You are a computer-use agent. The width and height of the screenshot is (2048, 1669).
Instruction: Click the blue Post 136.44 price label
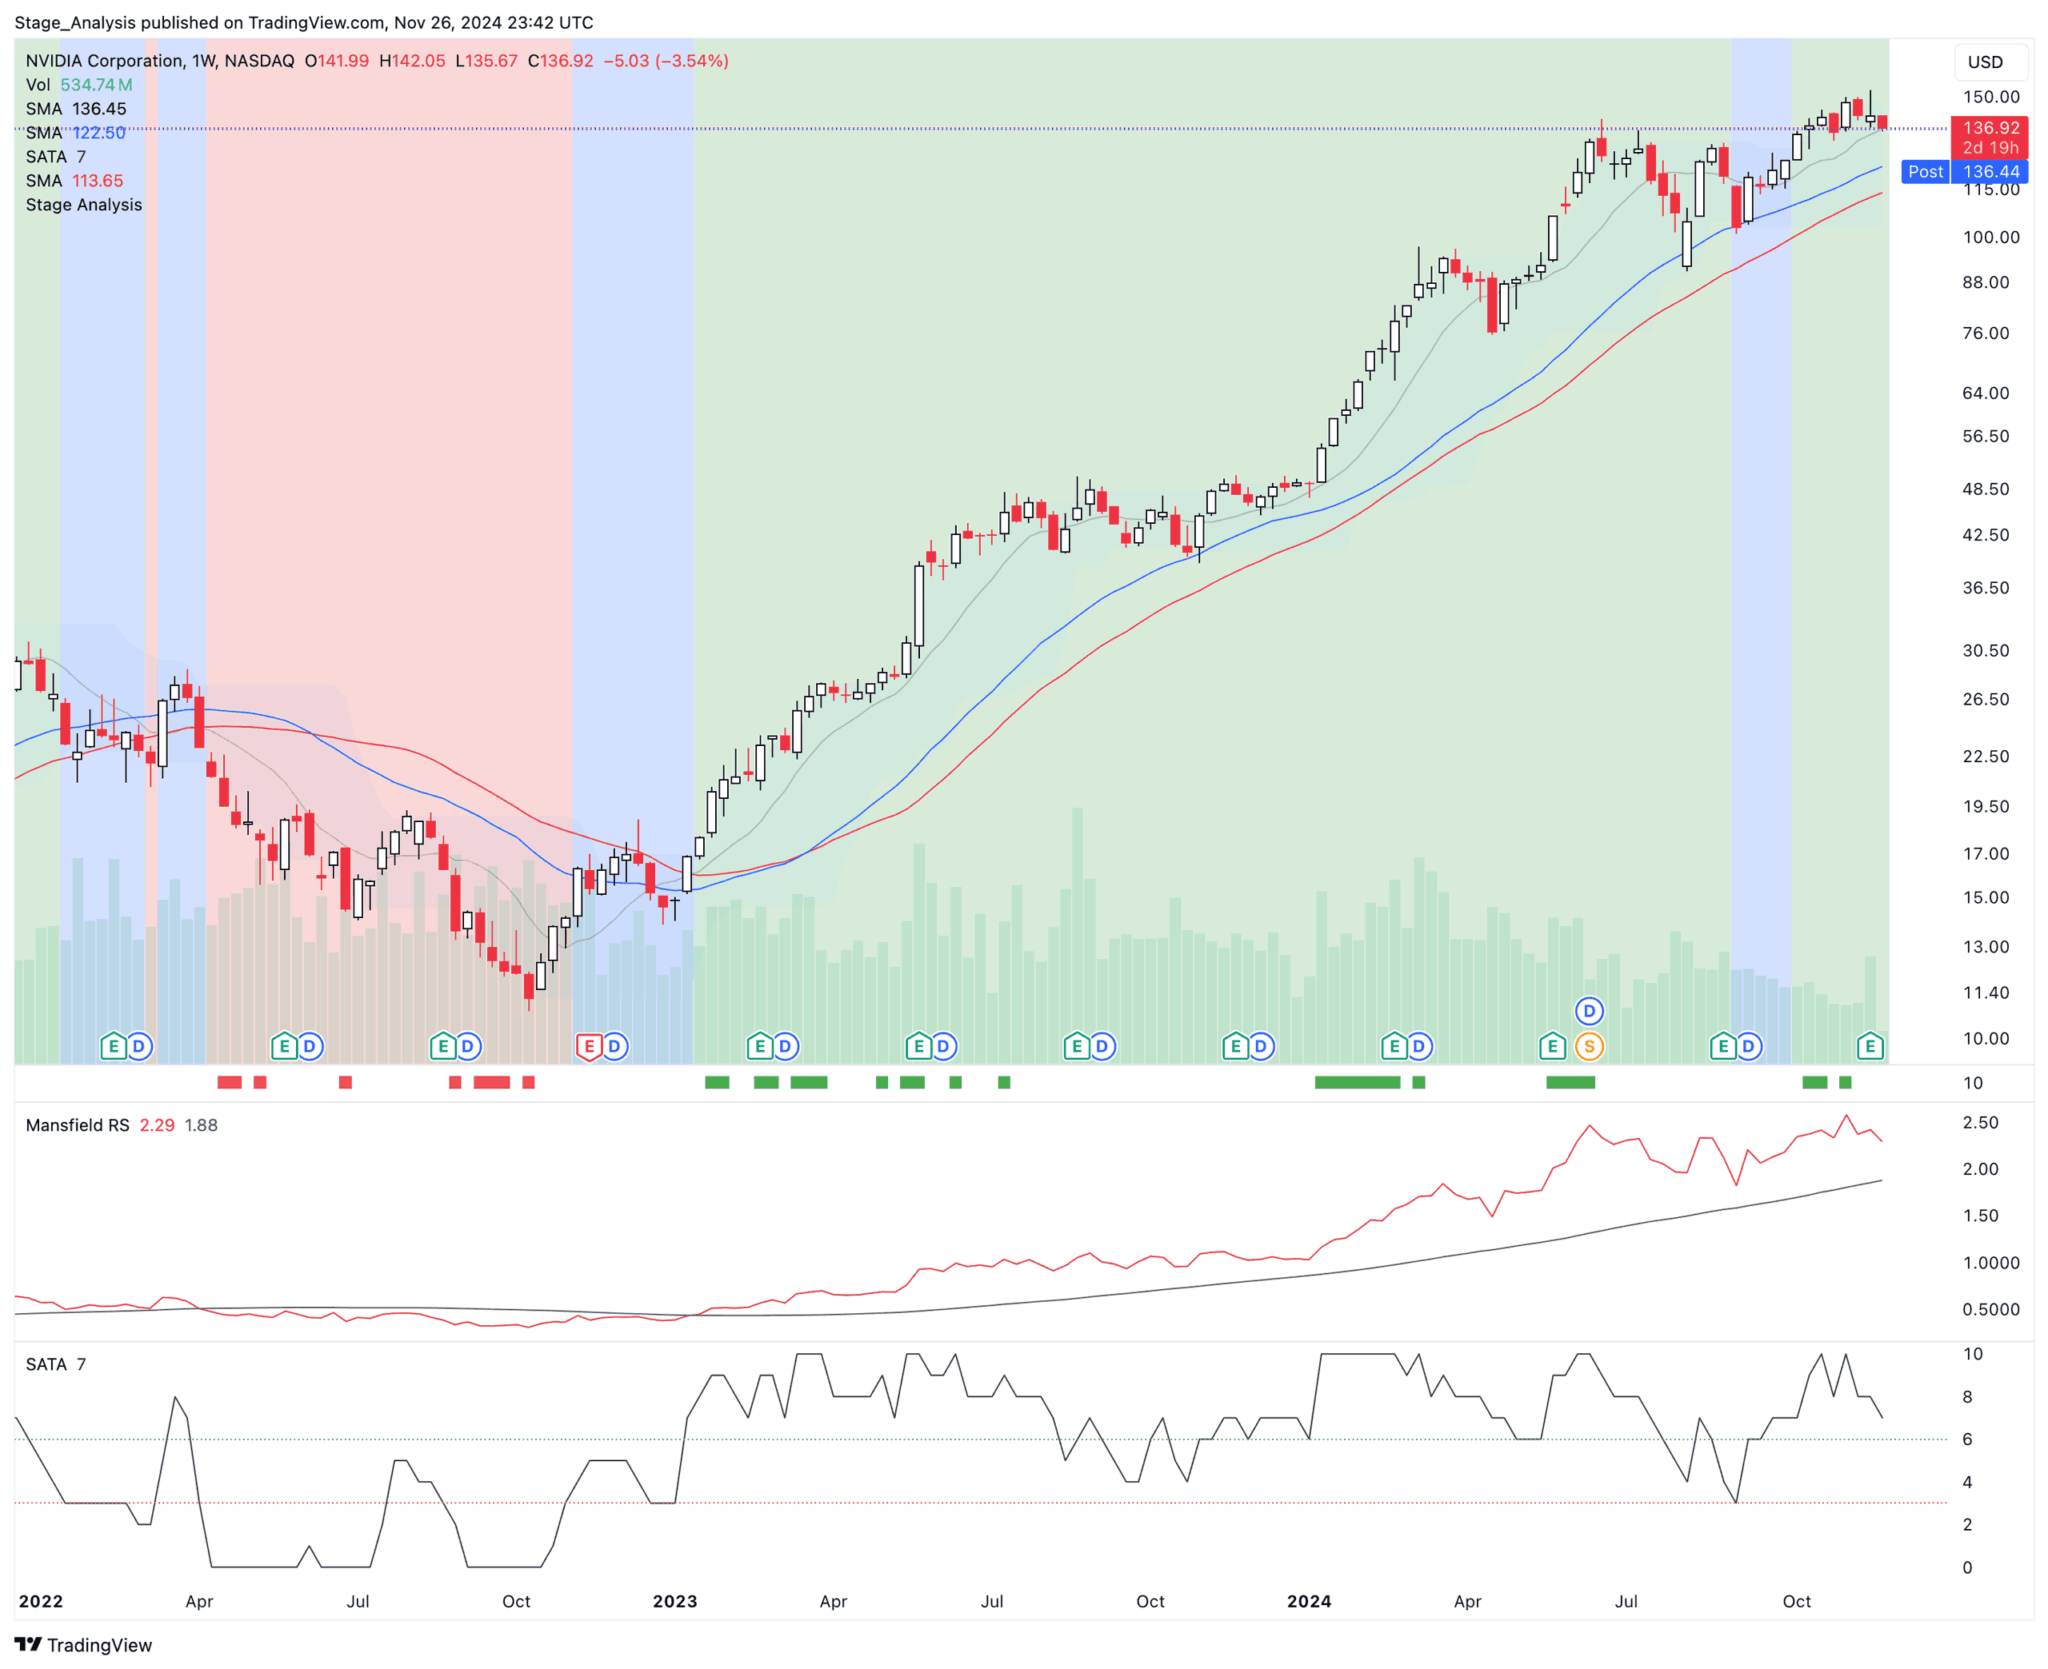click(1965, 172)
